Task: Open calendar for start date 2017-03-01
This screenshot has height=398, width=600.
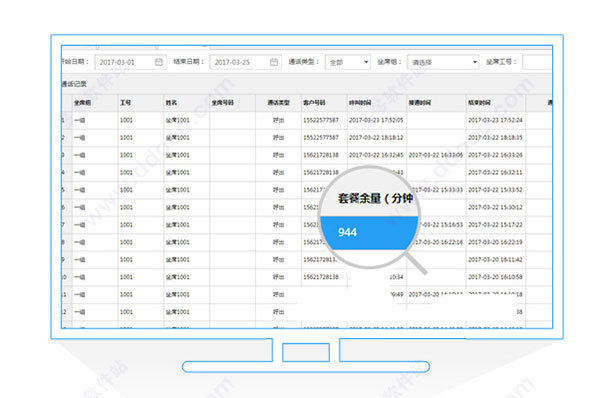Action: pos(159,62)
